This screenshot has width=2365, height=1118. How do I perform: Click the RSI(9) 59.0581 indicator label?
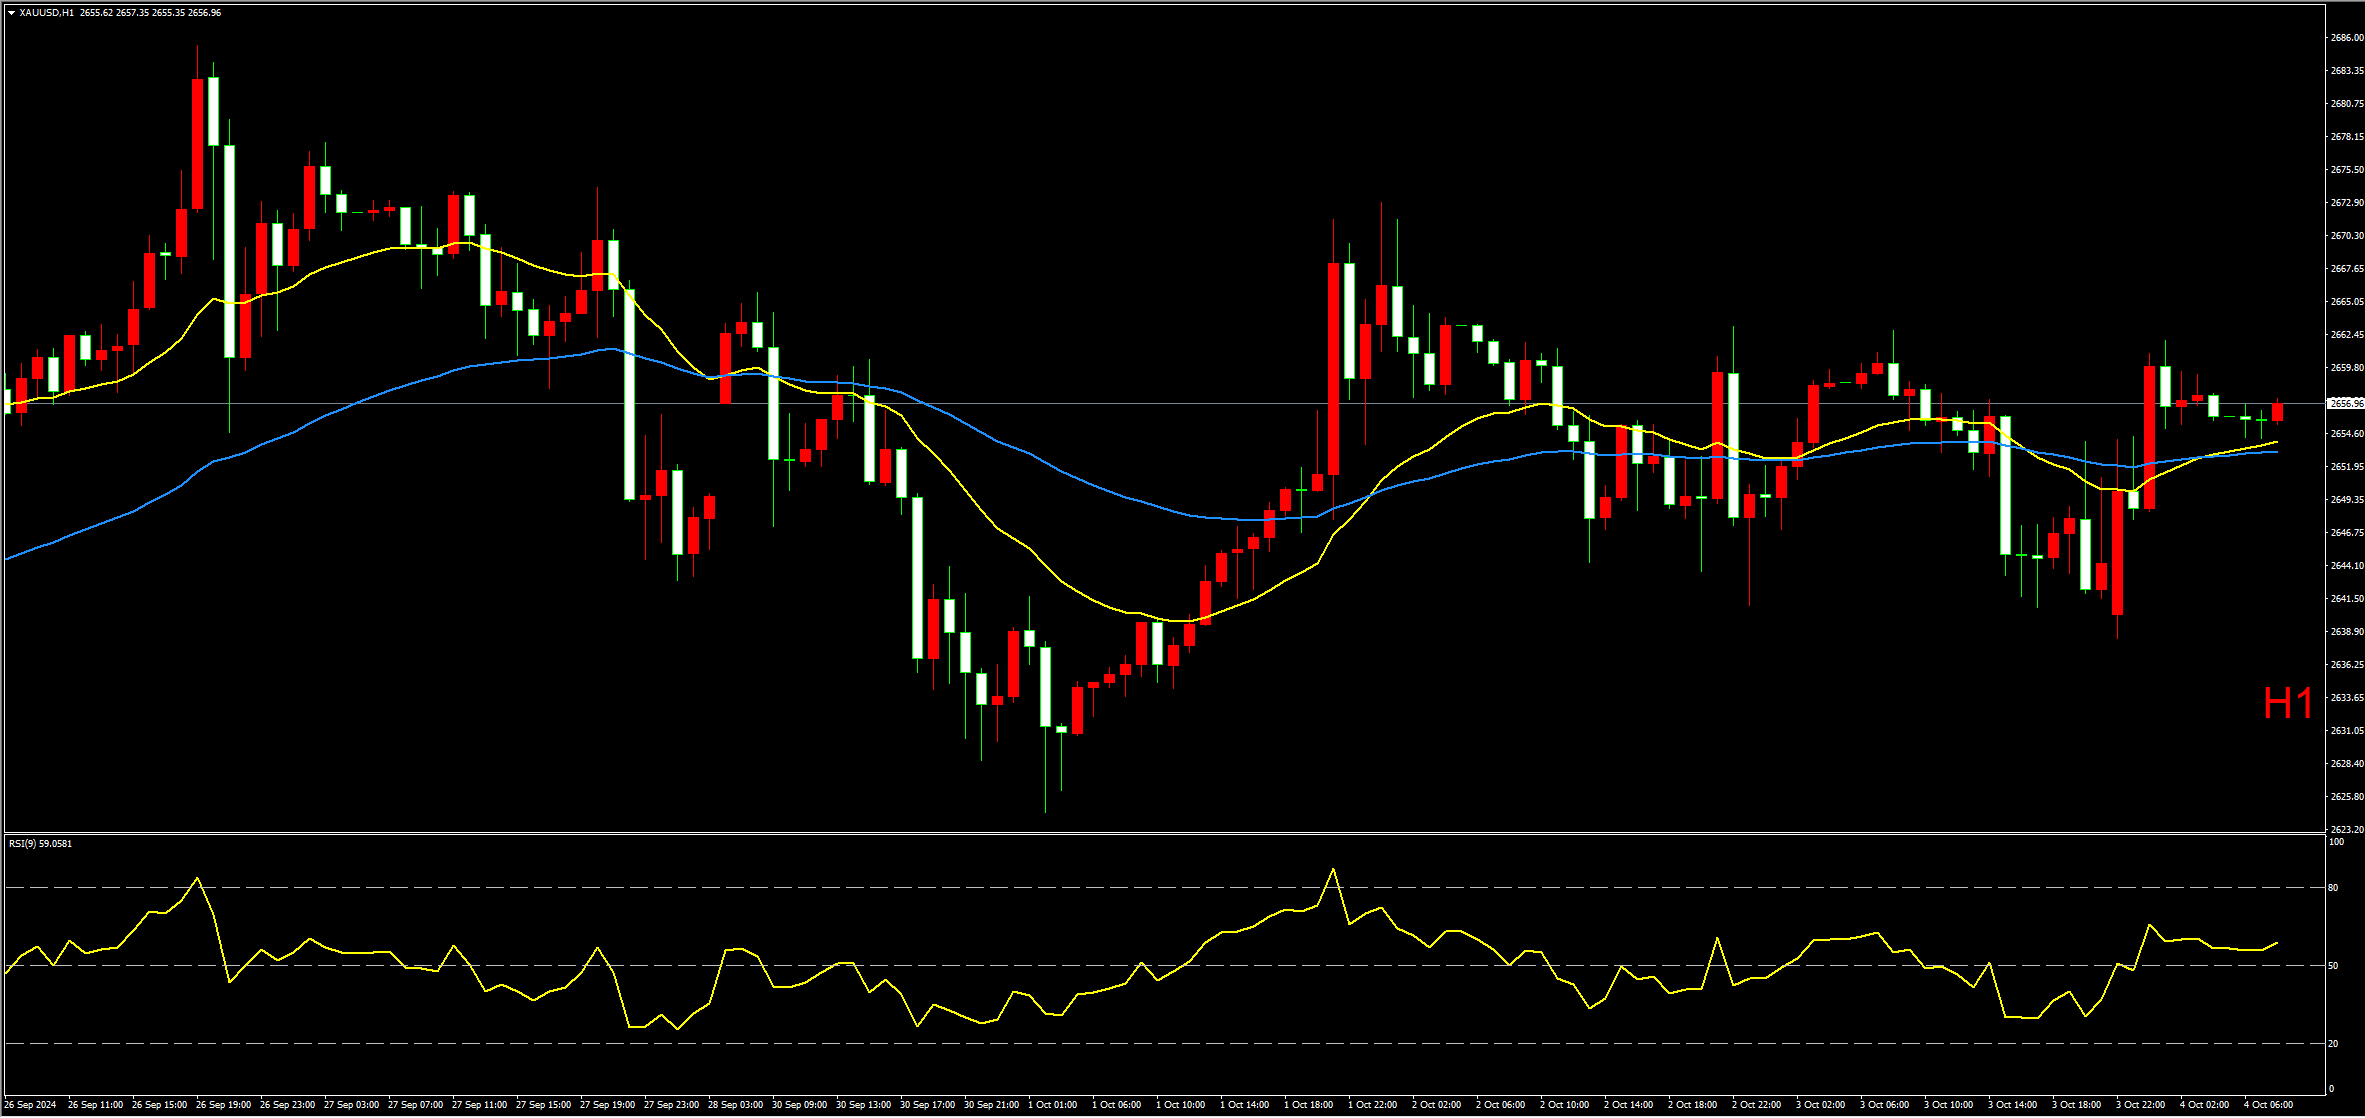[40, 844]
